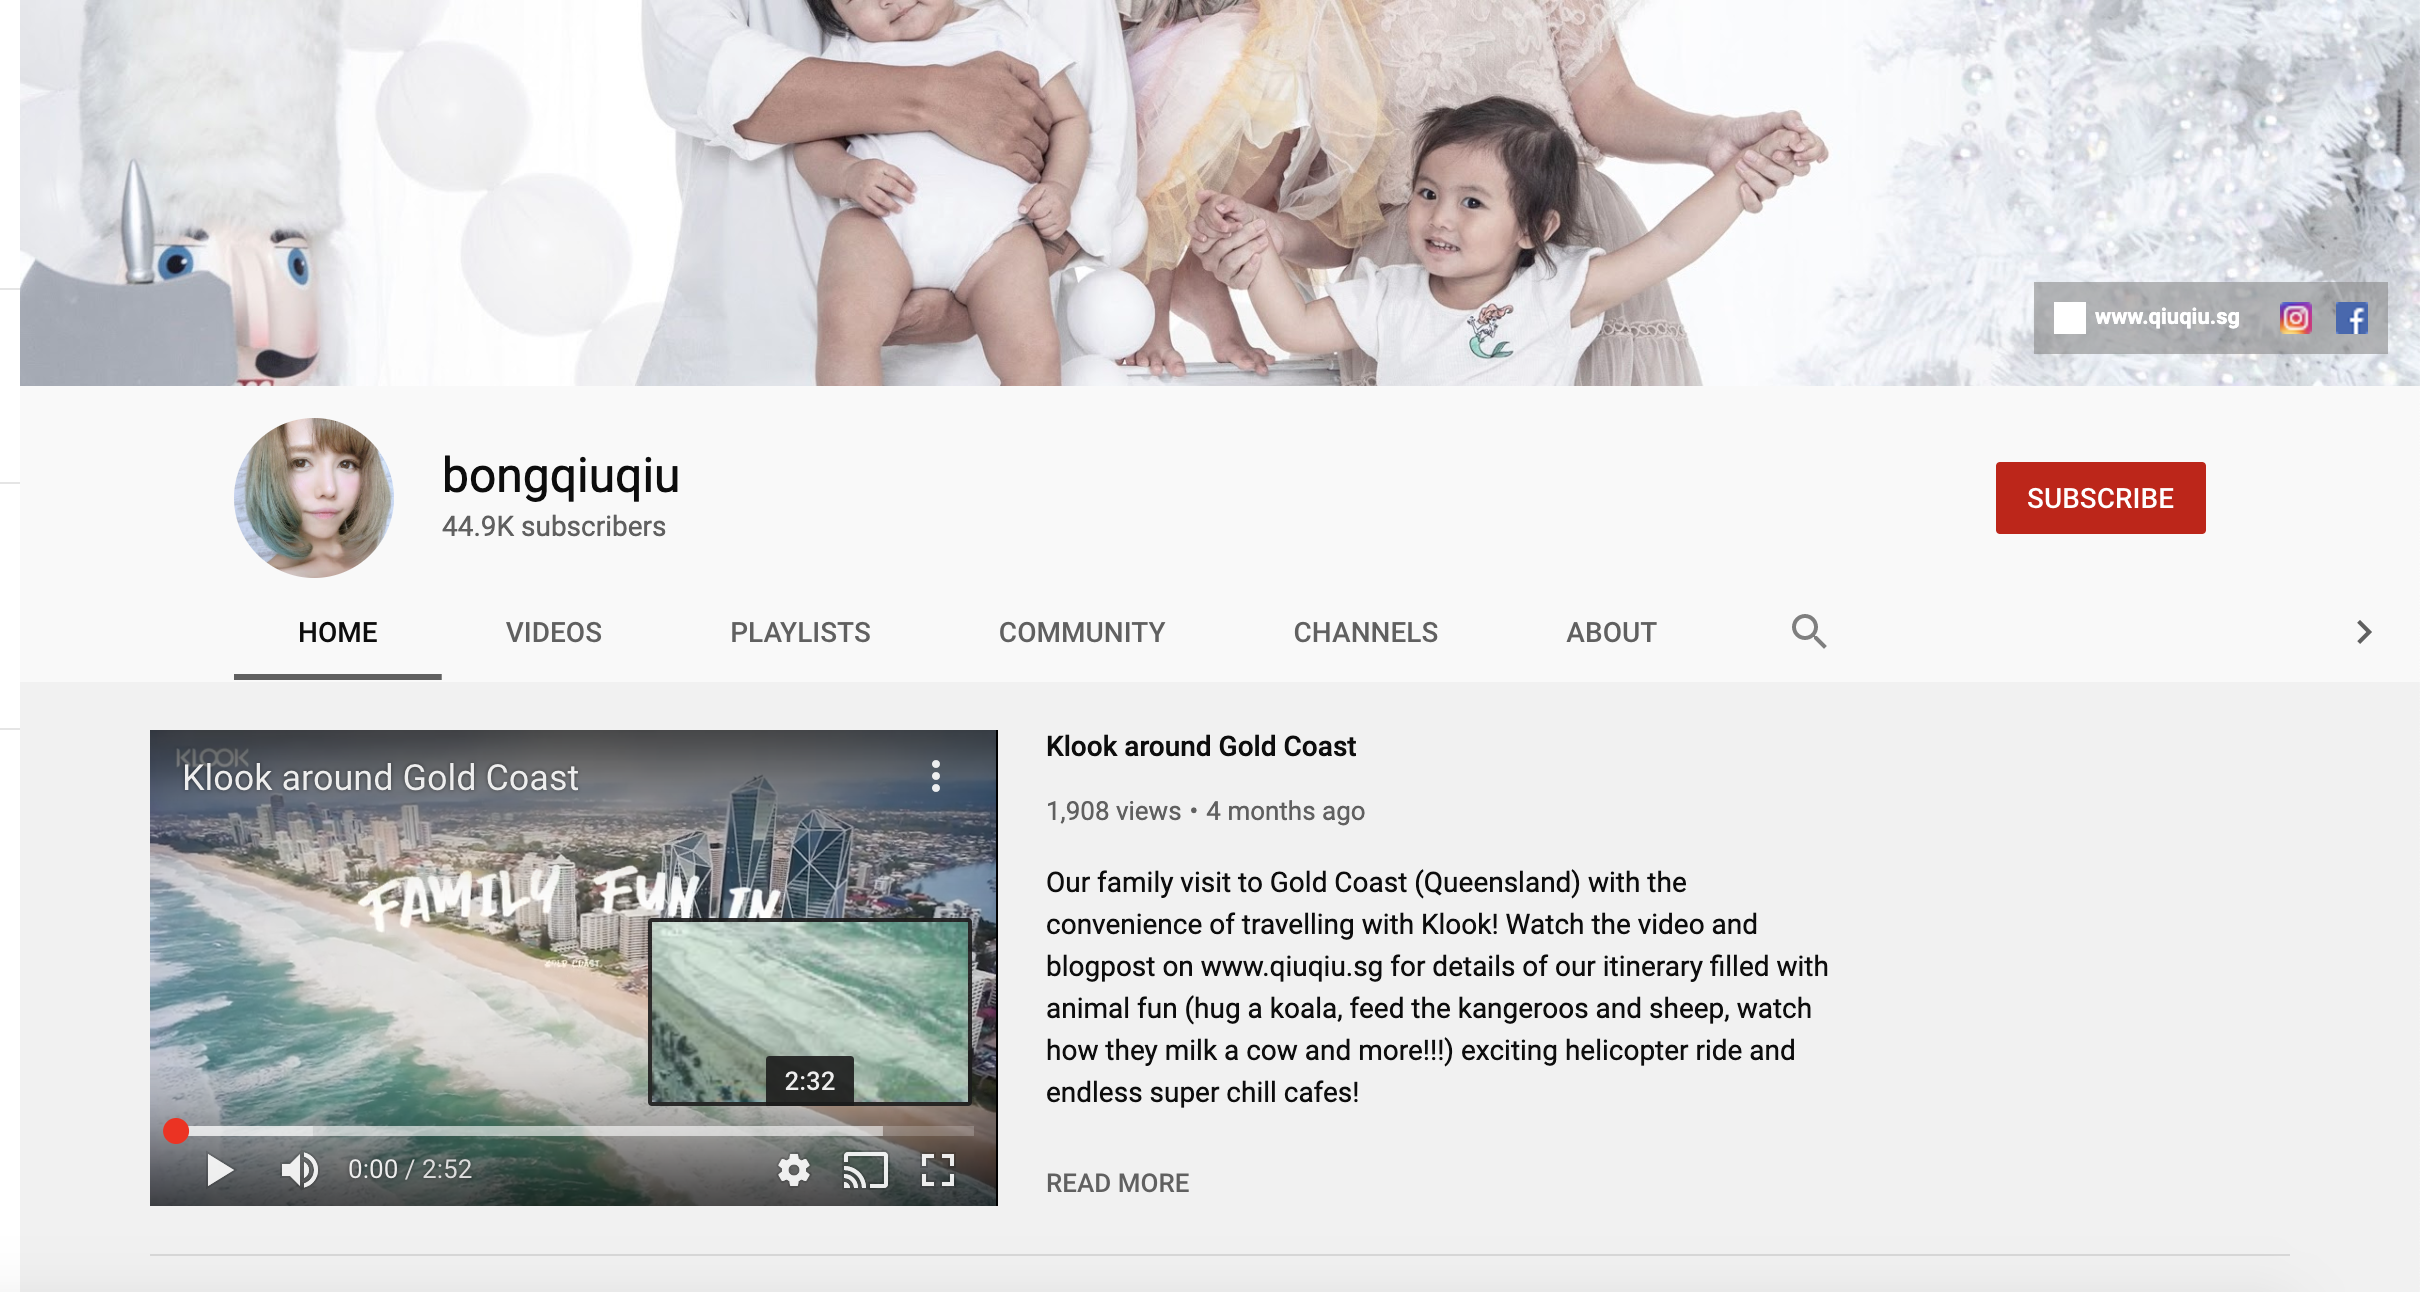Click the white square icon beside www.qiuqiu.sg
This screenshot has height=1292, width=2420.
point(2069,318)
